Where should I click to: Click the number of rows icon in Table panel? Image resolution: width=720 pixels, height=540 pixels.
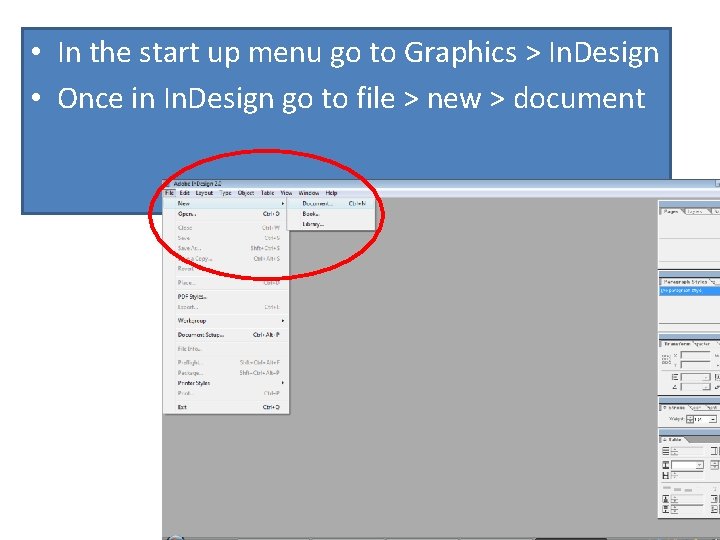click(x=666, y=452)
